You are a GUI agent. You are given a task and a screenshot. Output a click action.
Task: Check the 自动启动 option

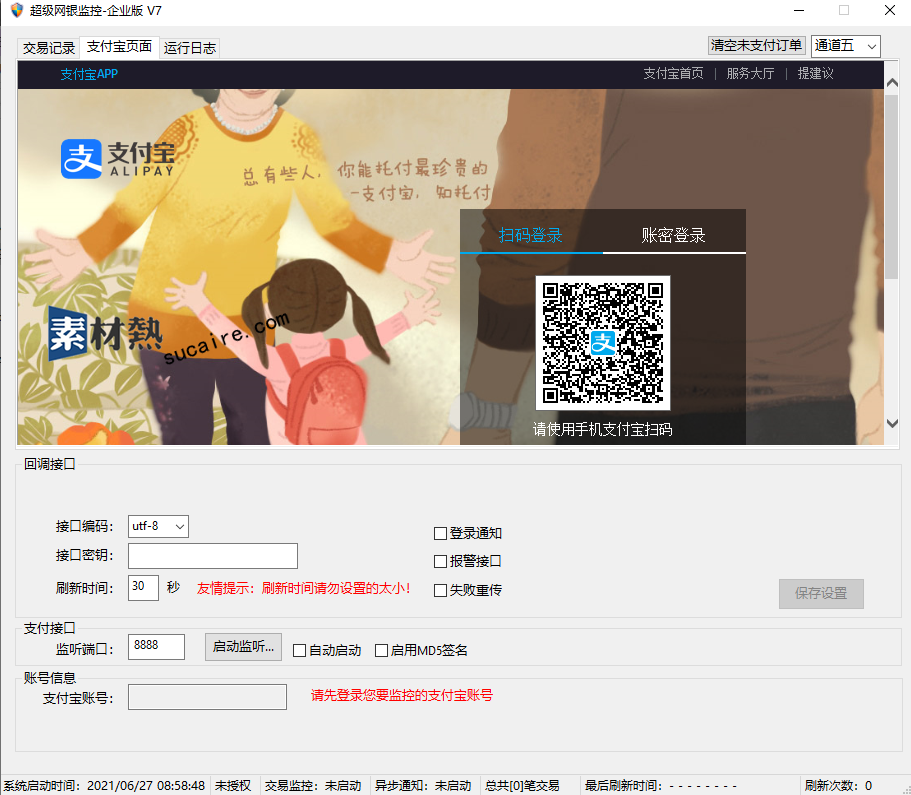[x=299, y=650]
